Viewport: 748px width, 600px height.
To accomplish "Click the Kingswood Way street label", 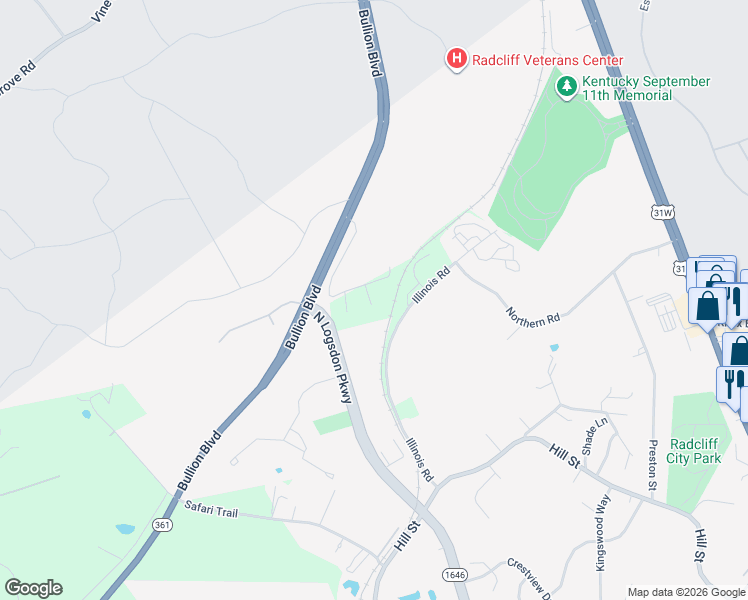I will [603, 533].
